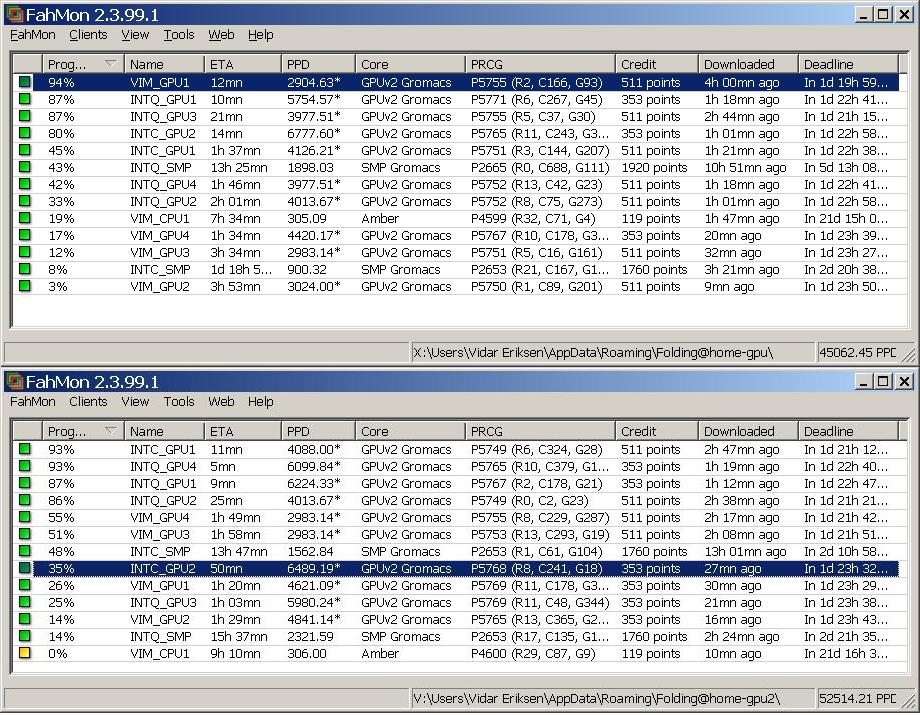Screen dimensions: 920x715
Task: Click green status icon for INTC_SMP 48% row, bottom window
Action: pyautogui.click(x=25, y=551)
